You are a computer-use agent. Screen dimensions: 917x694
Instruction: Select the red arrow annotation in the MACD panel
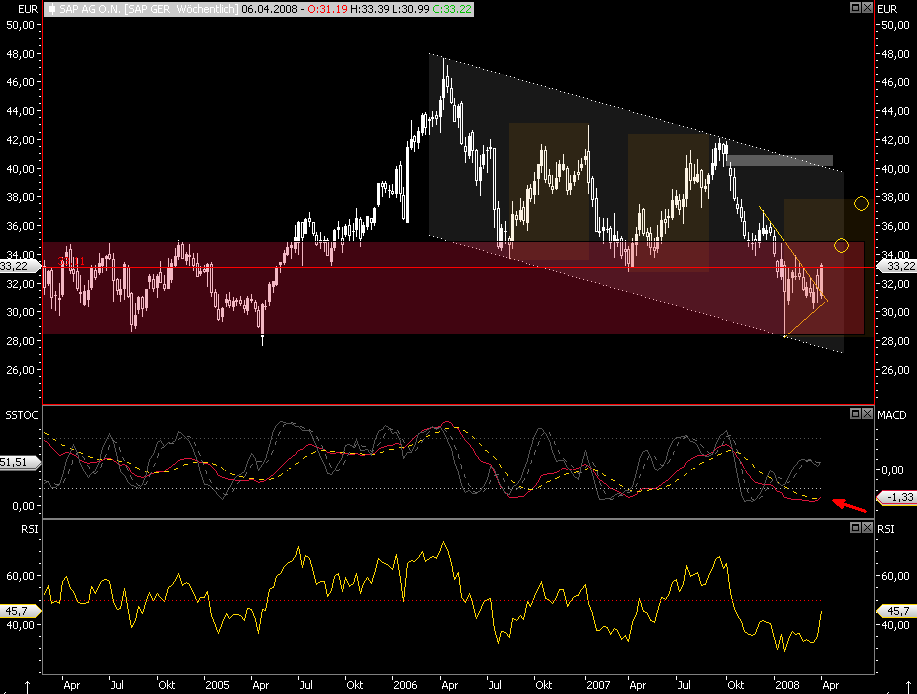pos(845,506)
